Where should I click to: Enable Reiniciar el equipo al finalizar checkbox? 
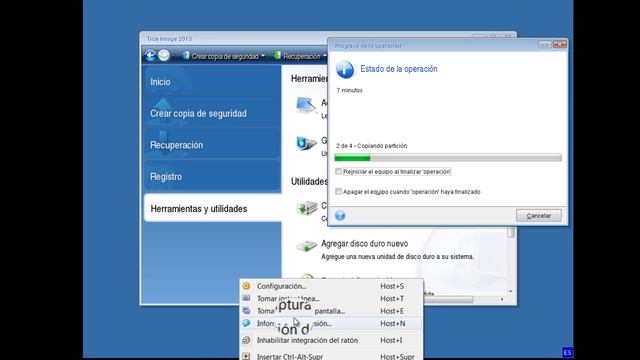338,172
